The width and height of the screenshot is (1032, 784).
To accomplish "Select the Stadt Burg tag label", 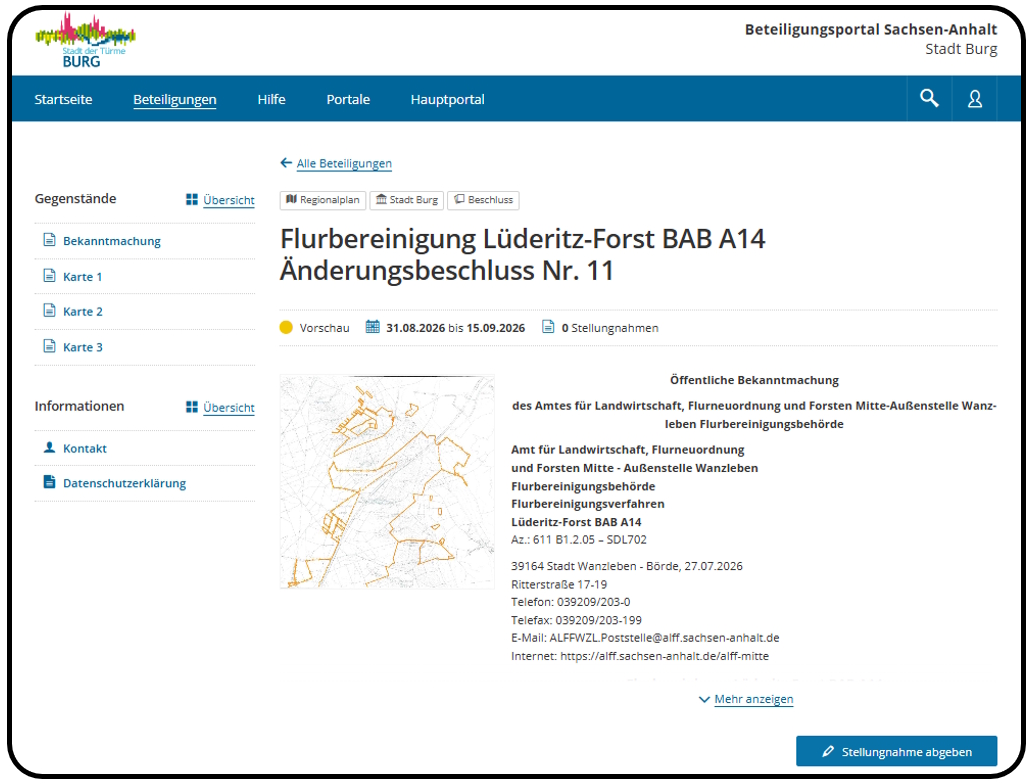I will [413, 199].
